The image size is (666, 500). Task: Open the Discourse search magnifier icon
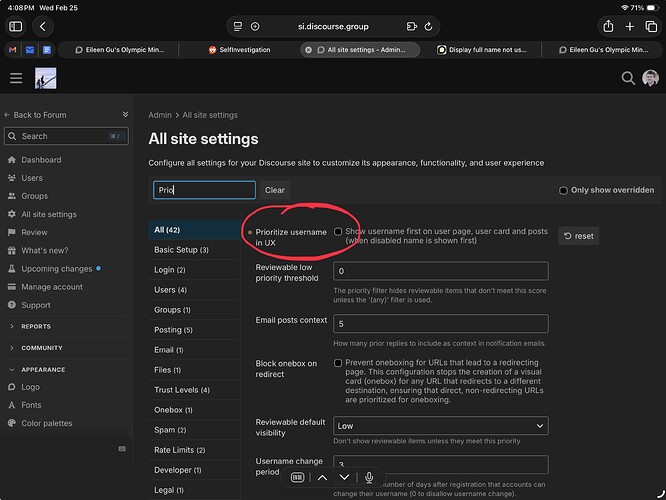point(628,78)
